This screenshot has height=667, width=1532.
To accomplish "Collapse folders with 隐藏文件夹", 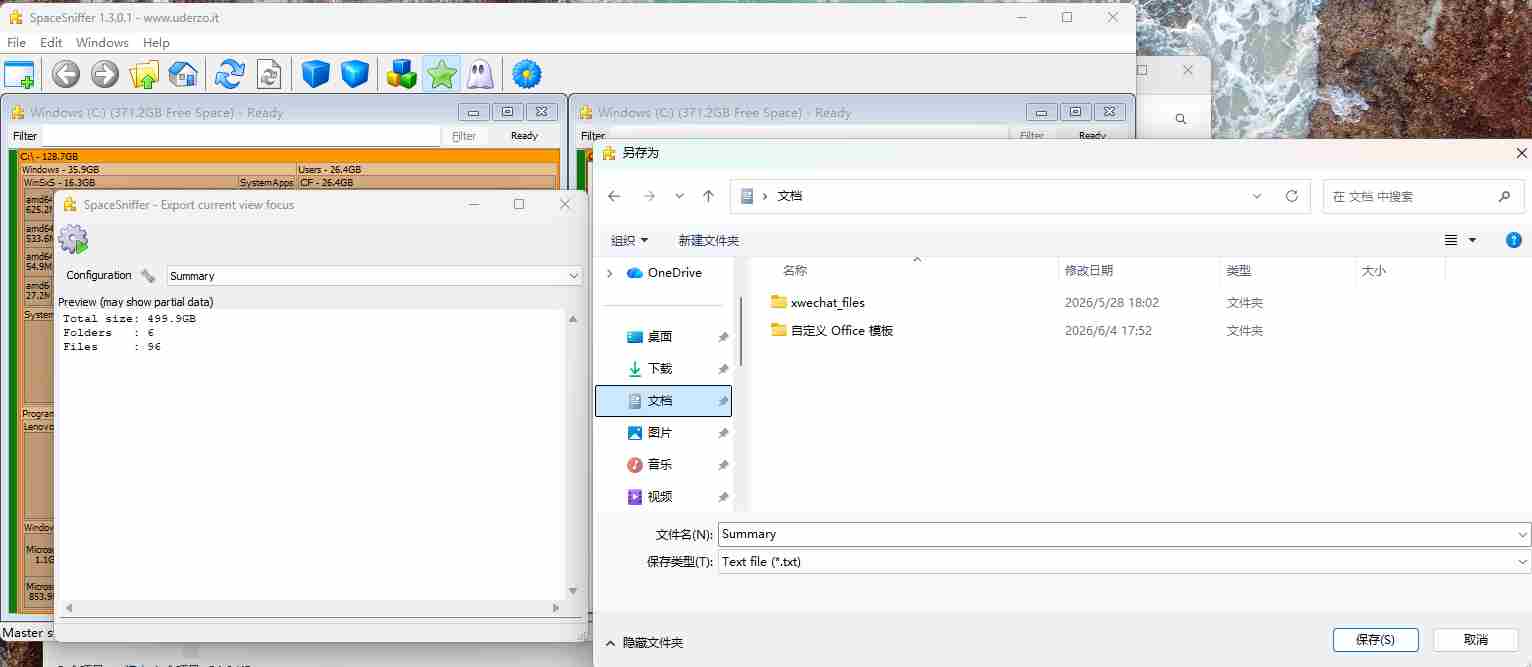I will click(x=643, y=642).
